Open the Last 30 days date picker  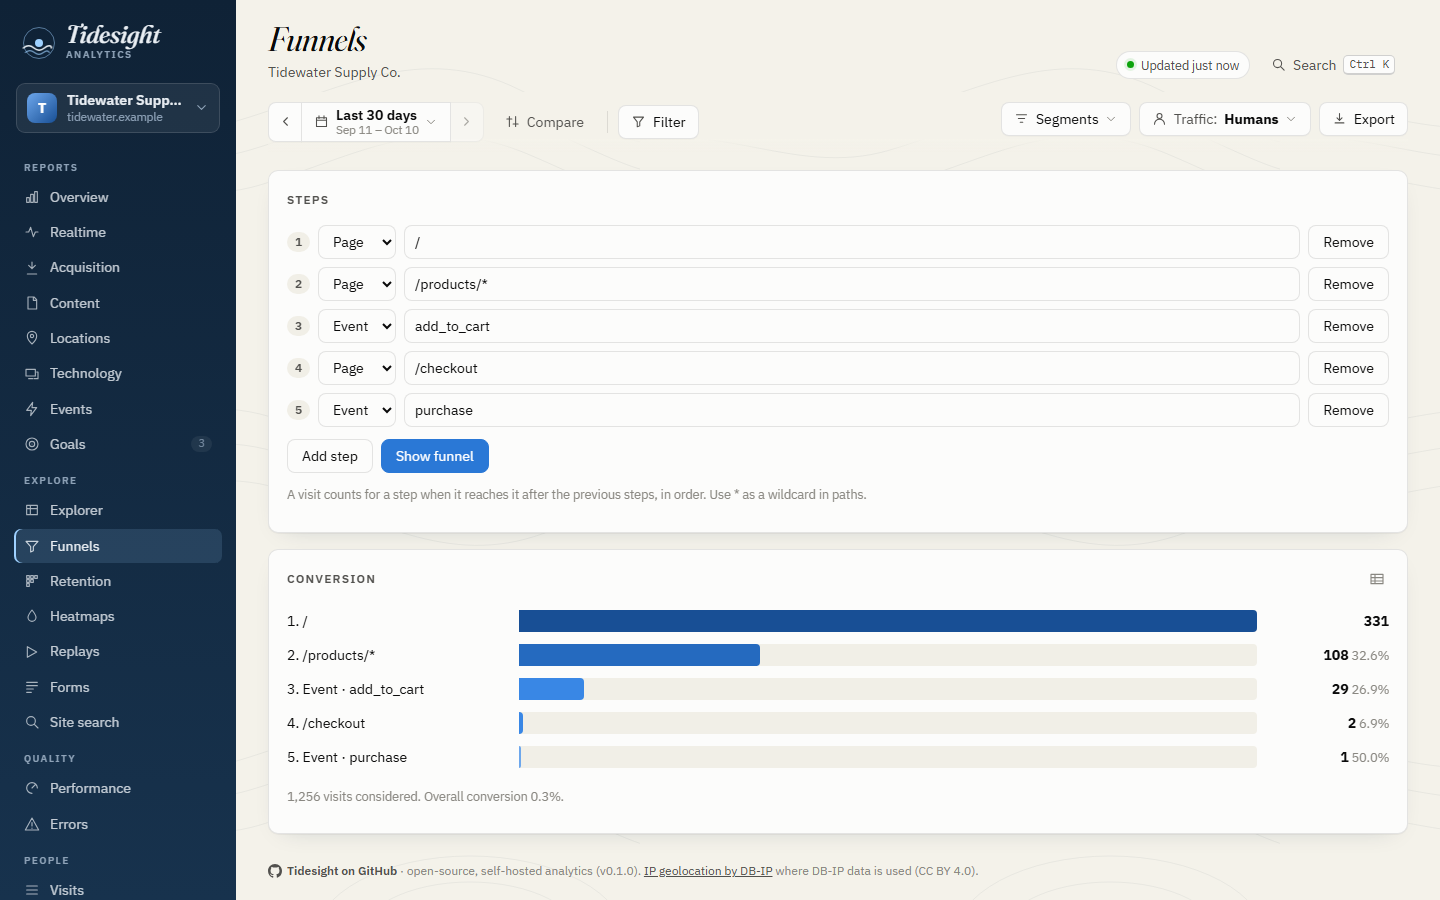pos(376,122)
